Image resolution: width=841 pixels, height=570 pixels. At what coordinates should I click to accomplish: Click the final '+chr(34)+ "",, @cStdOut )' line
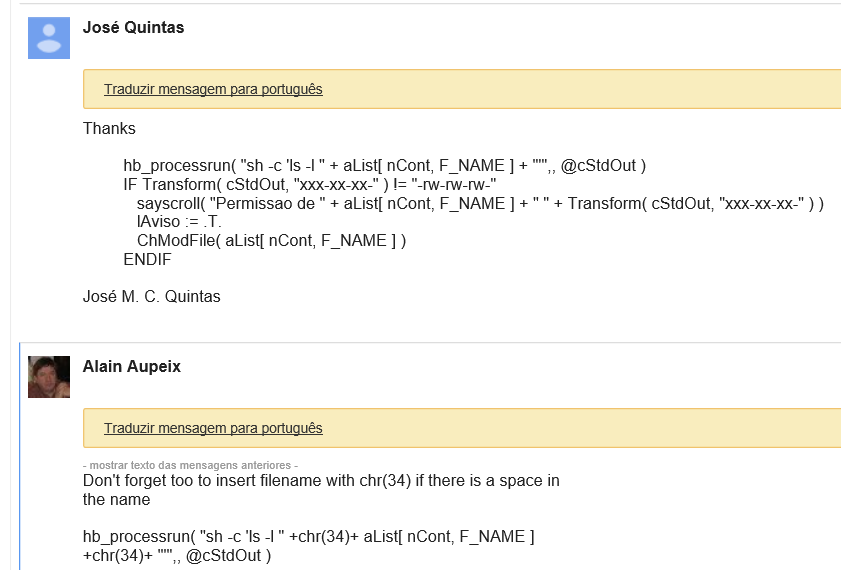(x=177, y=555)
